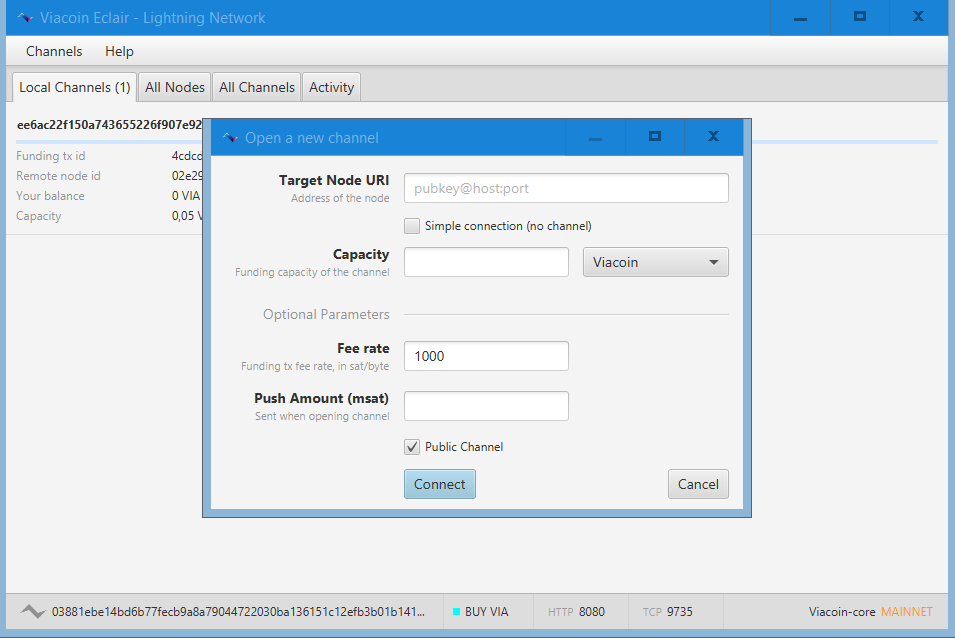Click the network status wave icon in status bar
Image resolution: width=955 pixels, height=638 pixels.
pos(33,611)
